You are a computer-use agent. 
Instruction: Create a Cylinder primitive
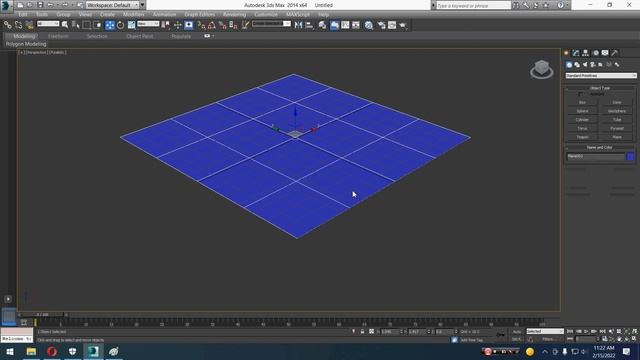[x=582, y=120]
